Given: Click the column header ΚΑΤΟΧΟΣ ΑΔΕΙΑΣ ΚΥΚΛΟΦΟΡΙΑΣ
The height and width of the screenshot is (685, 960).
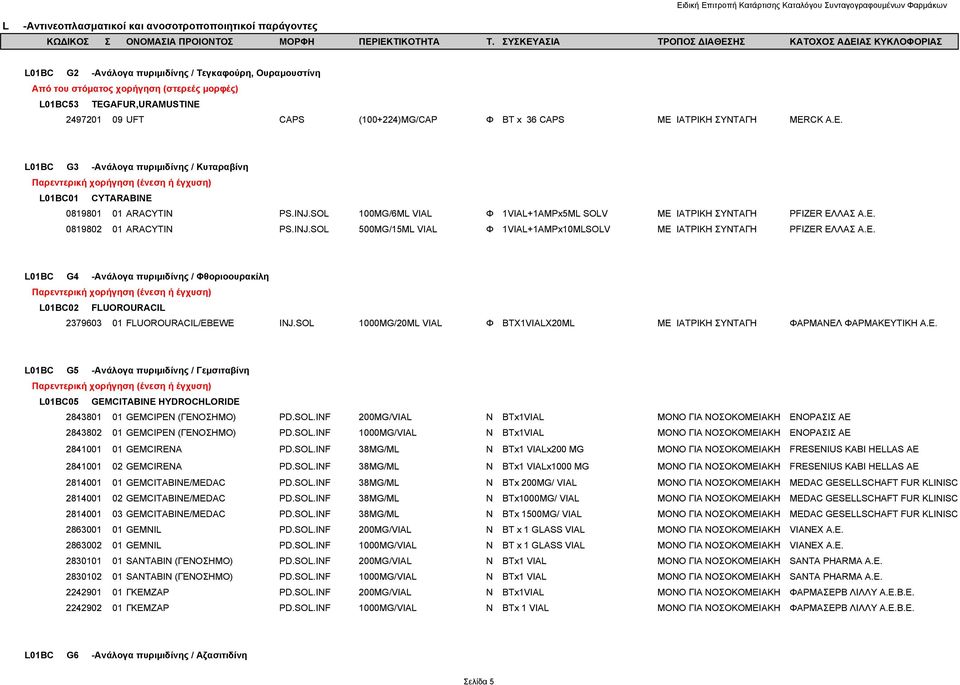Looking at the screenshot, I should click(865, 42).
